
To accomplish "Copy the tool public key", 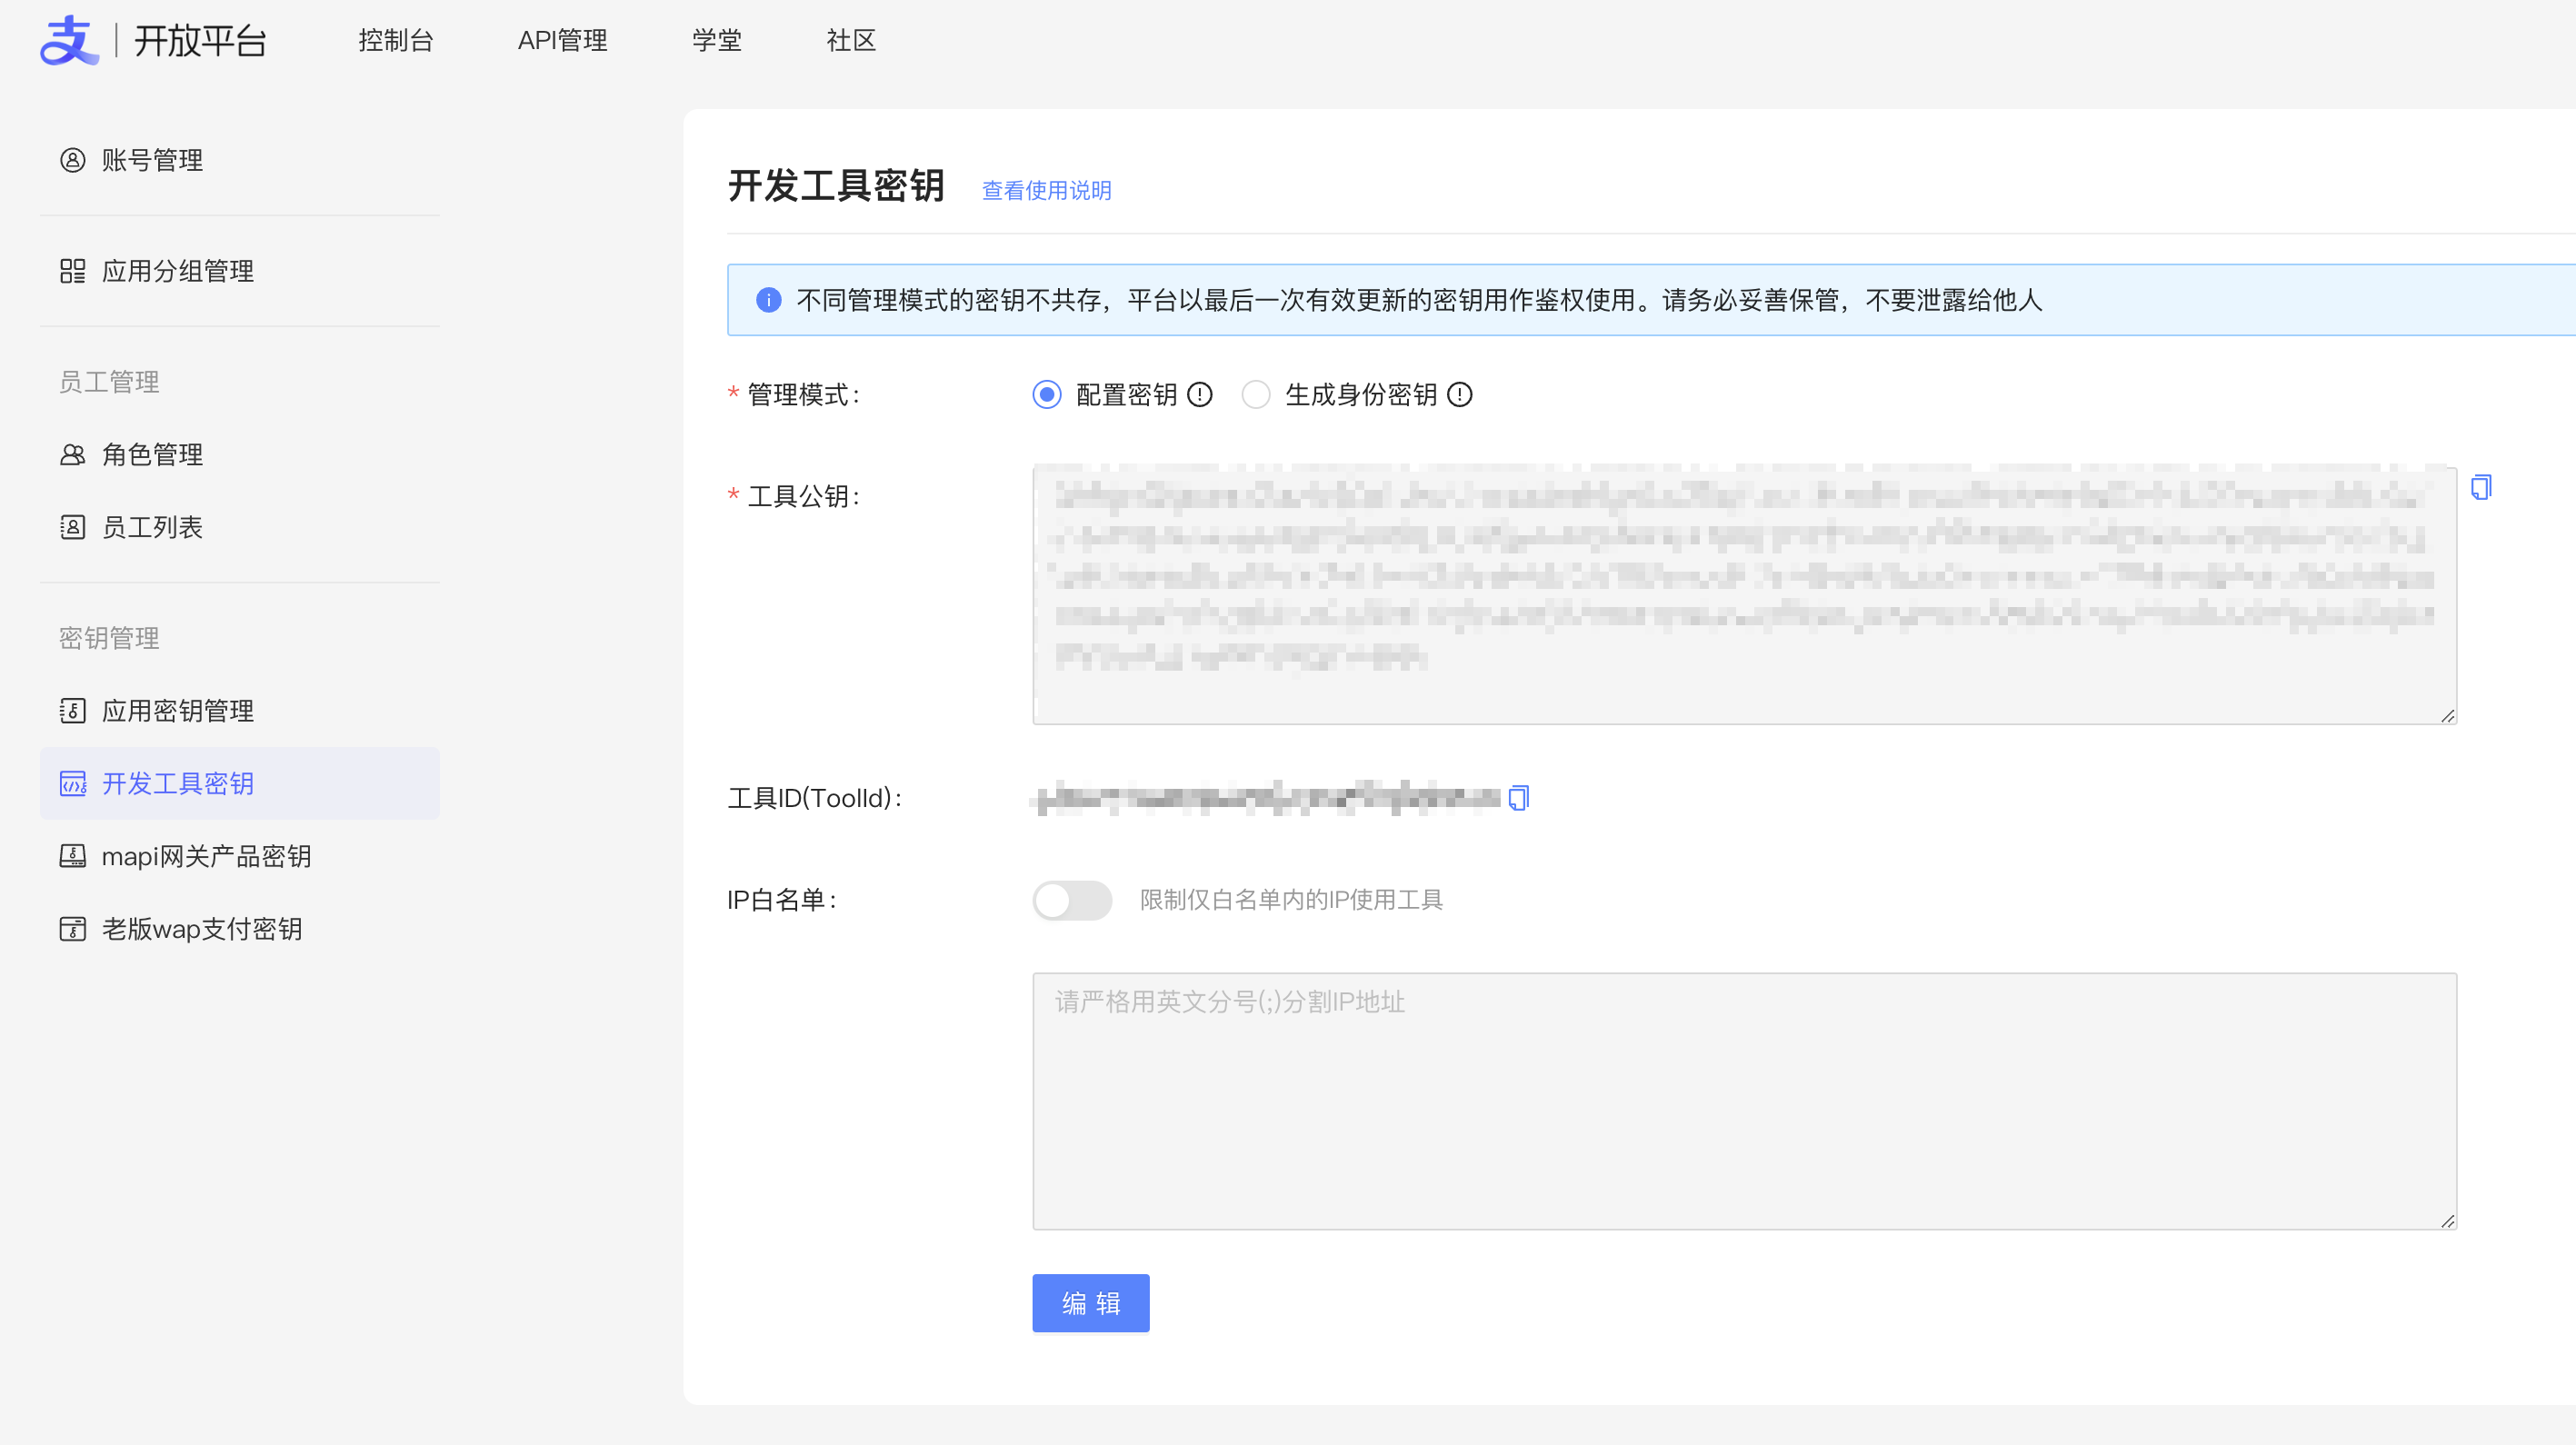I will [2480, 487].
